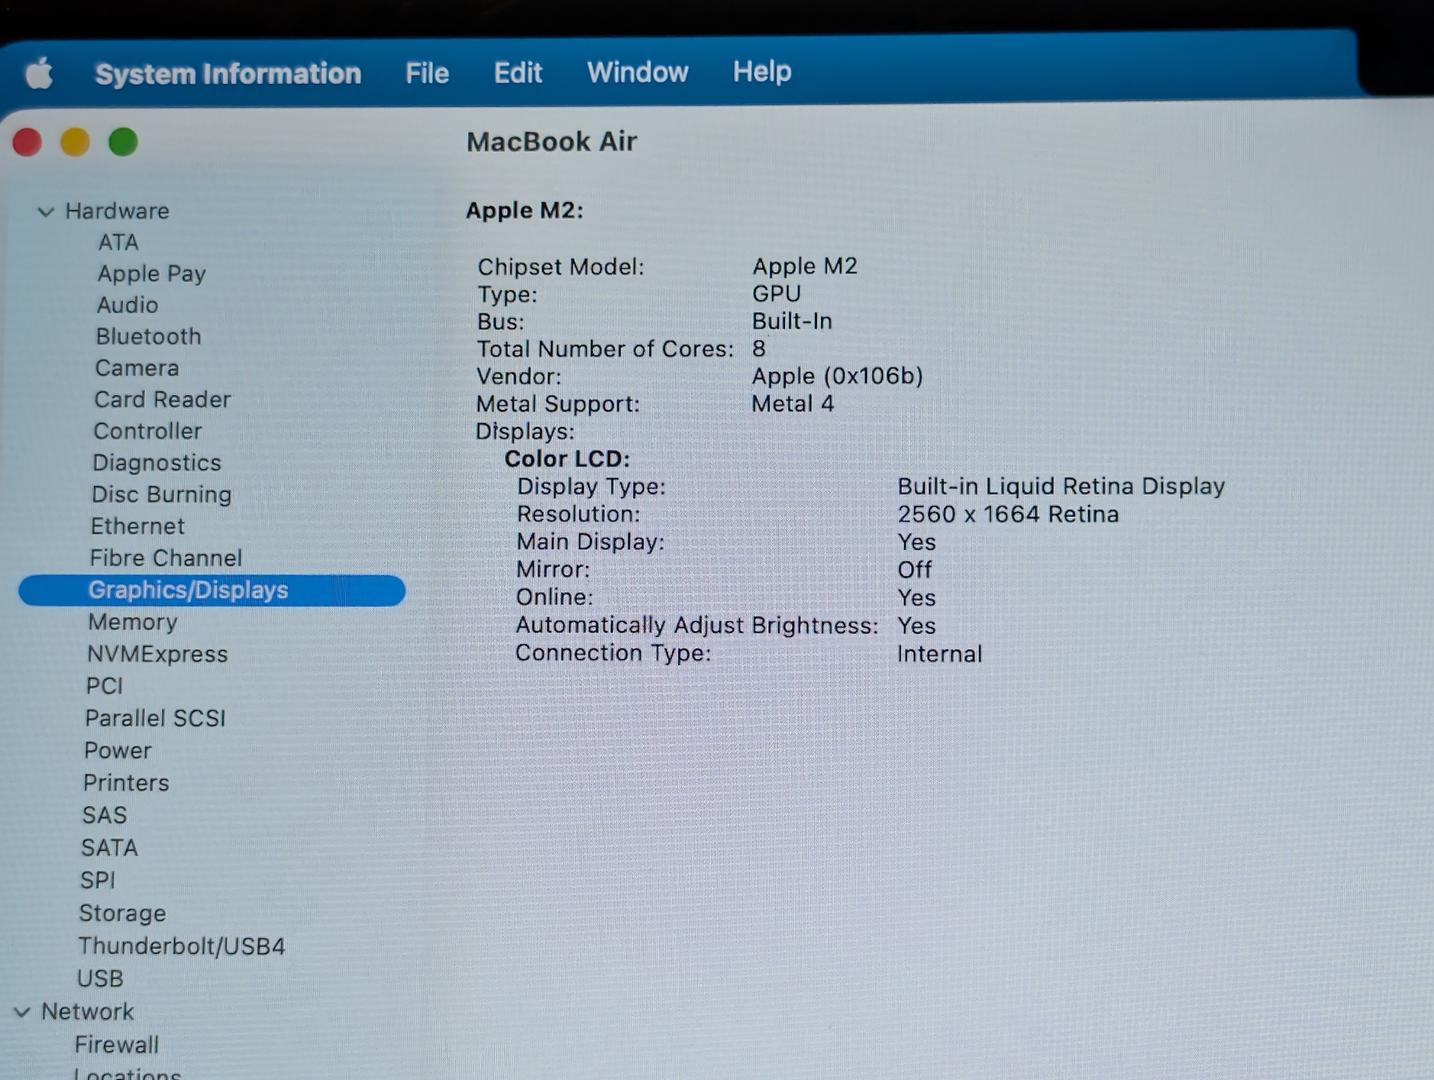Click the yellow minimize window button
This screenshot has width=1434, height=1080.
75,143
